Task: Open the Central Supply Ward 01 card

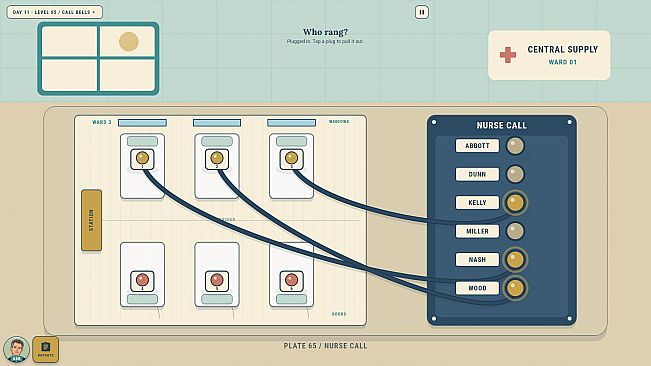Action: (x=549, y=55)
